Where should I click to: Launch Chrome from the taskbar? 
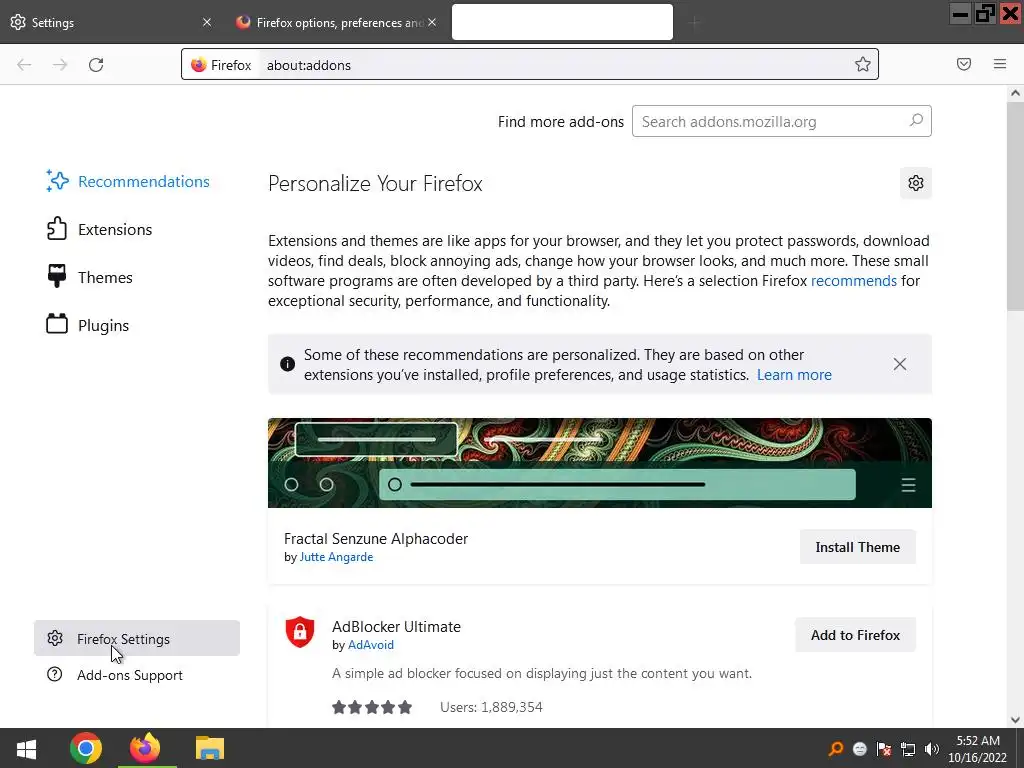coord(86,748)
